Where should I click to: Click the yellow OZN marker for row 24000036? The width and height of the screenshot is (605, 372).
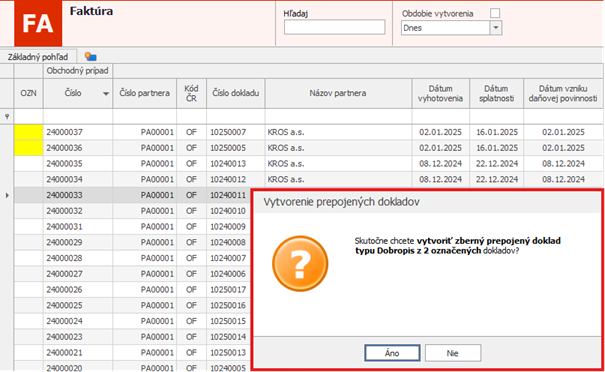pos(29,148)
